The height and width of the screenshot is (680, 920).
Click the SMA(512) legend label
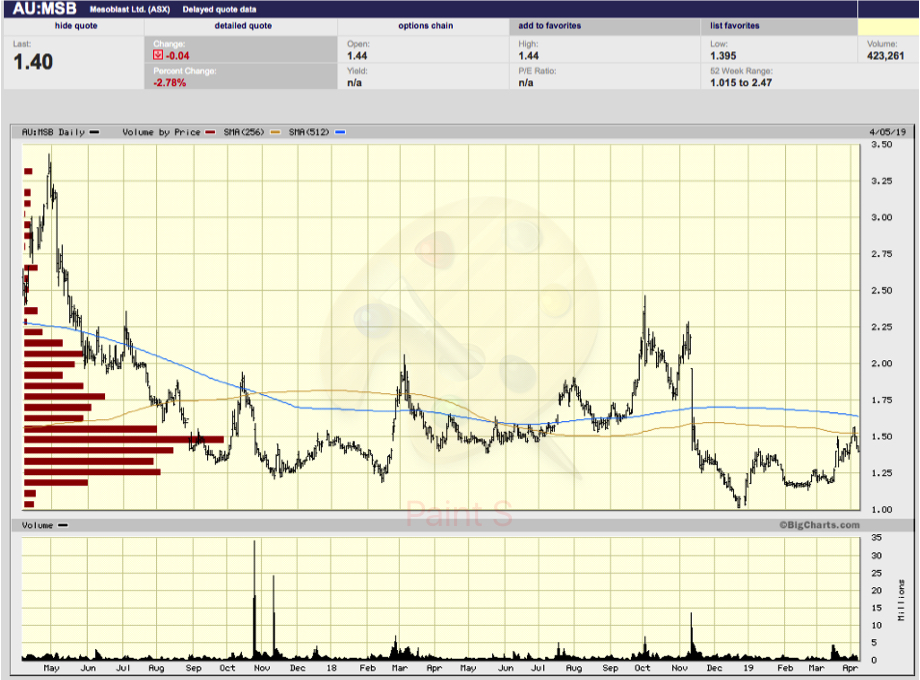[x=309, y=132]
